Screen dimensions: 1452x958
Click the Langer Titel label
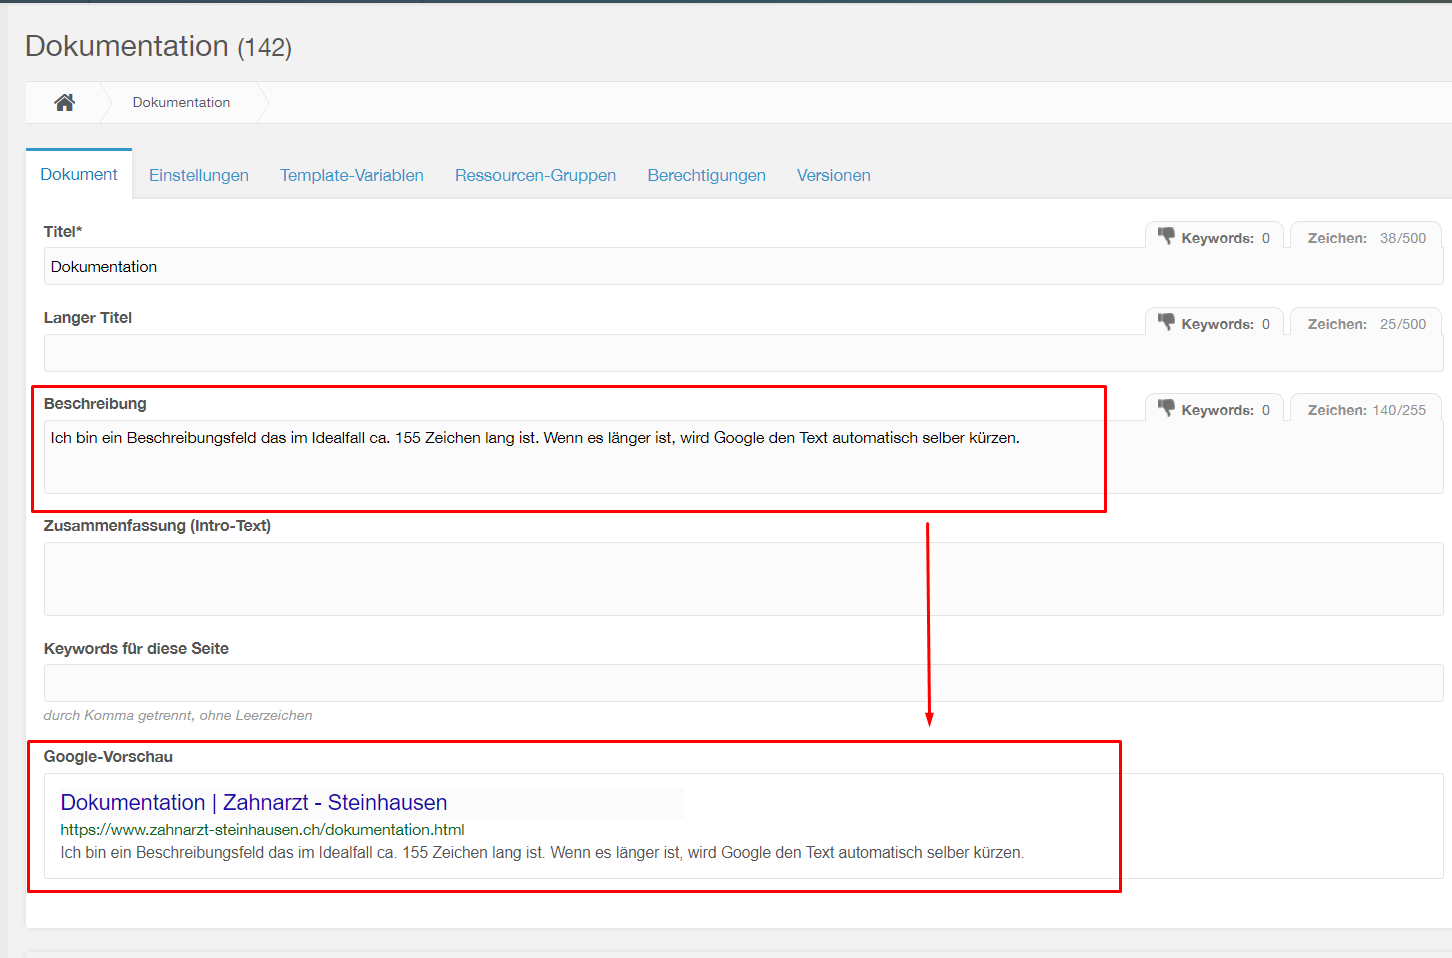88,317
